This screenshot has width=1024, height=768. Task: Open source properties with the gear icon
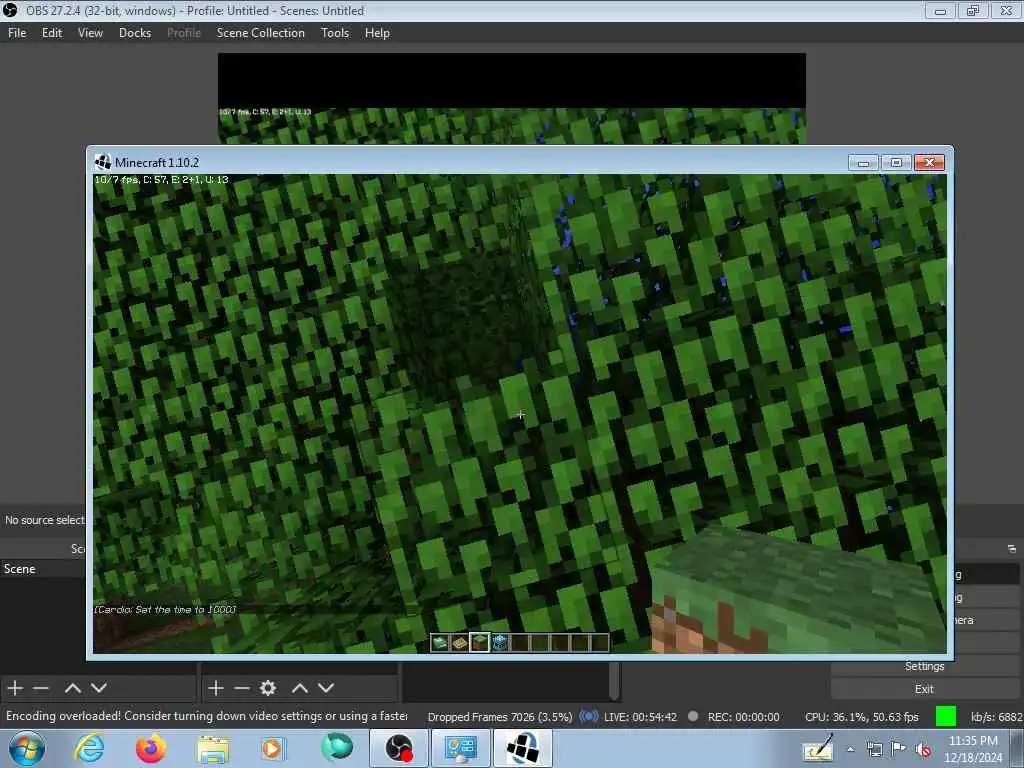[268, 688]
